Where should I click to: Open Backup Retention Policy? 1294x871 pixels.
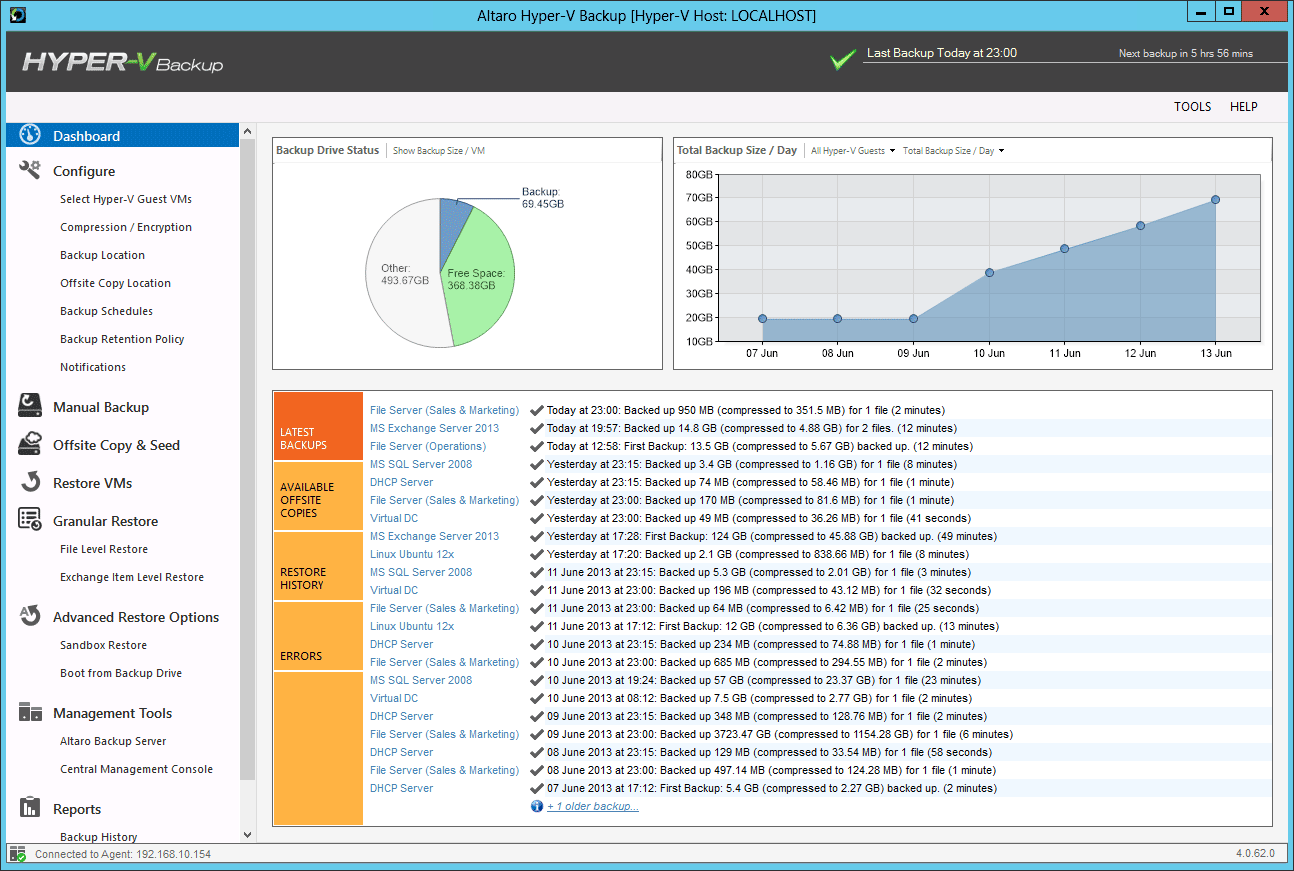tap(122, 339)
